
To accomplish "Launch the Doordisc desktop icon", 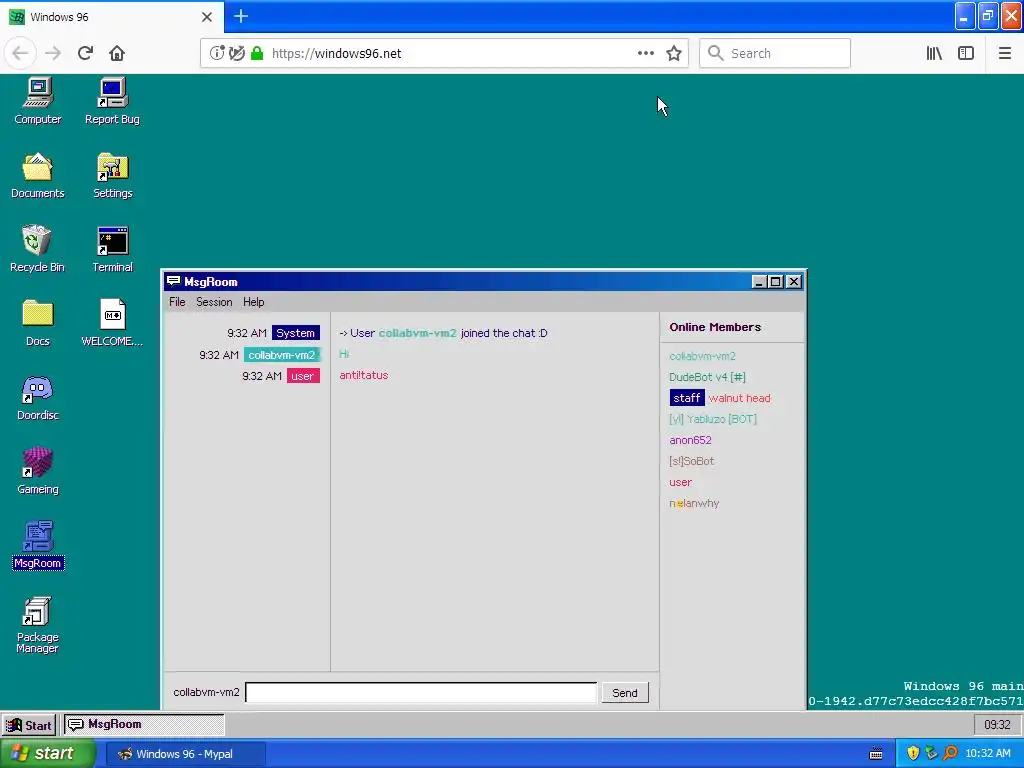I will pyautogui.click(x=38, y=397).
